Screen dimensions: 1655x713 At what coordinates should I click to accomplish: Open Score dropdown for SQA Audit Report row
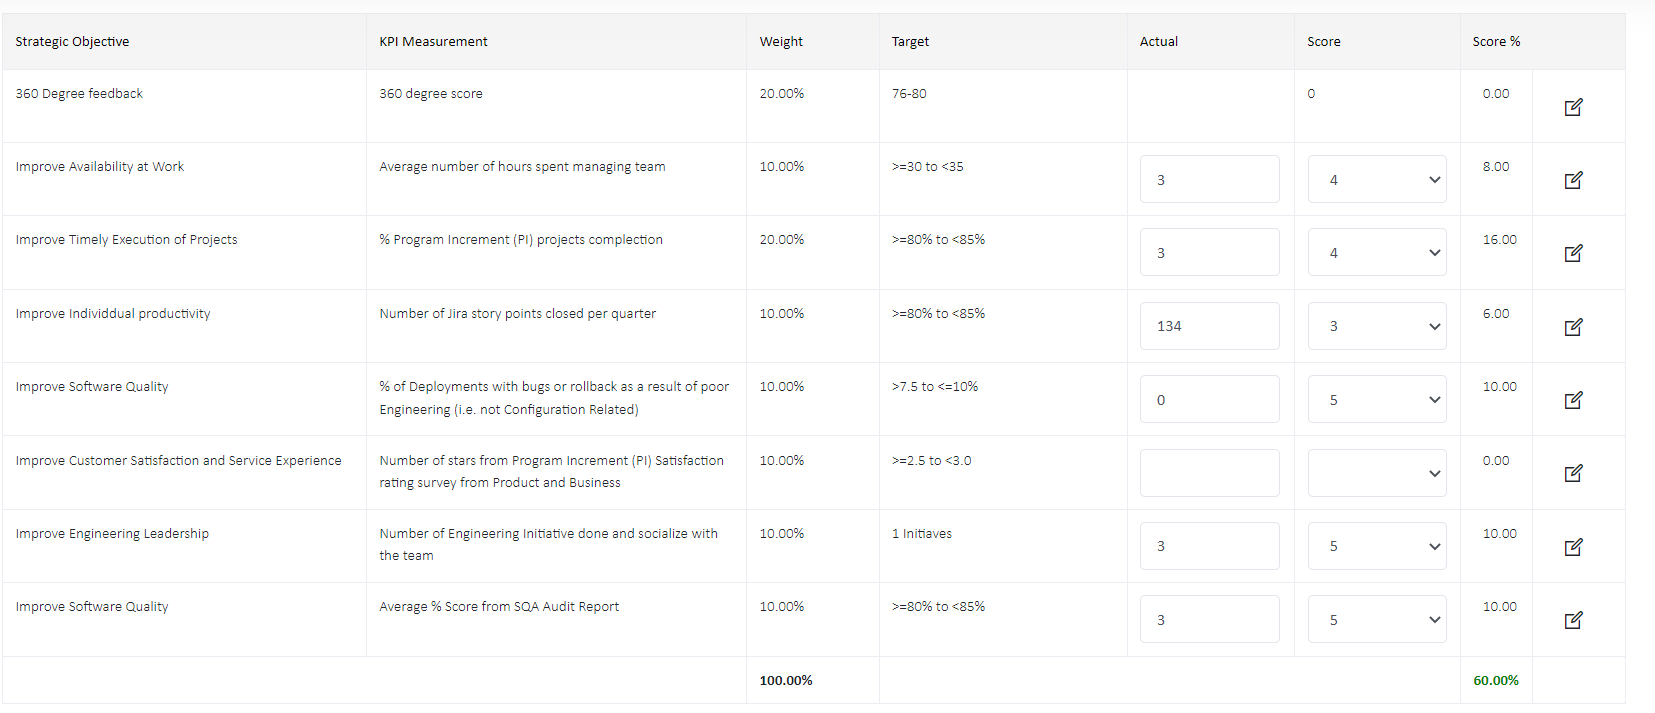coord(1376,620)
